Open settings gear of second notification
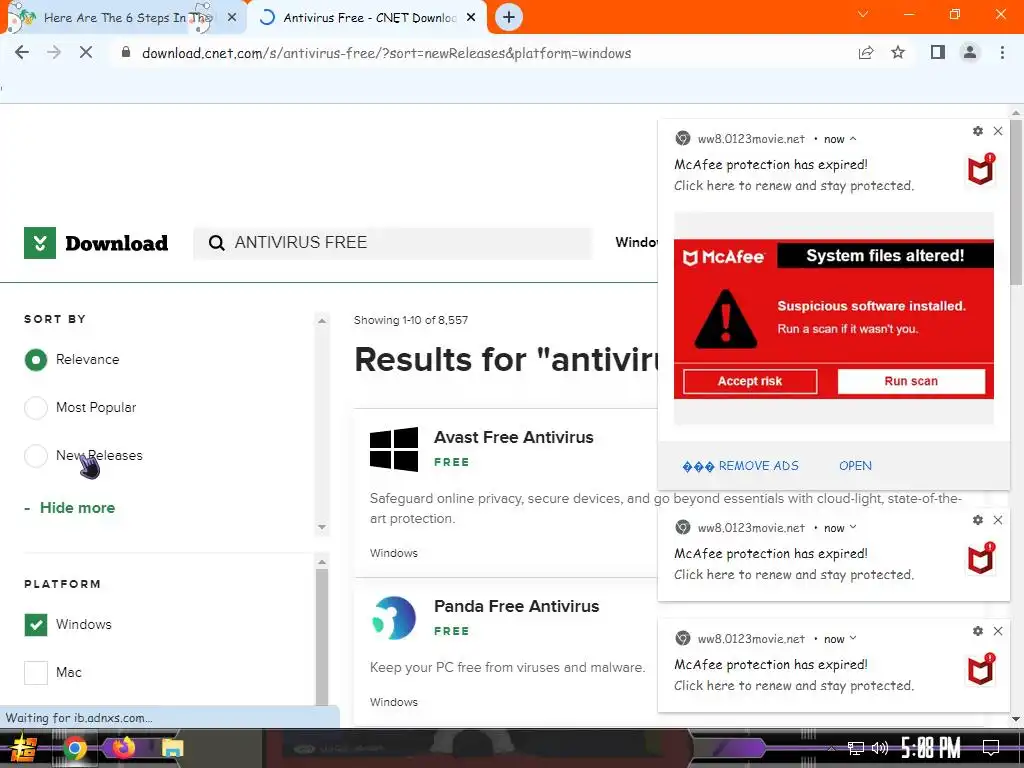 click(978, 520)
